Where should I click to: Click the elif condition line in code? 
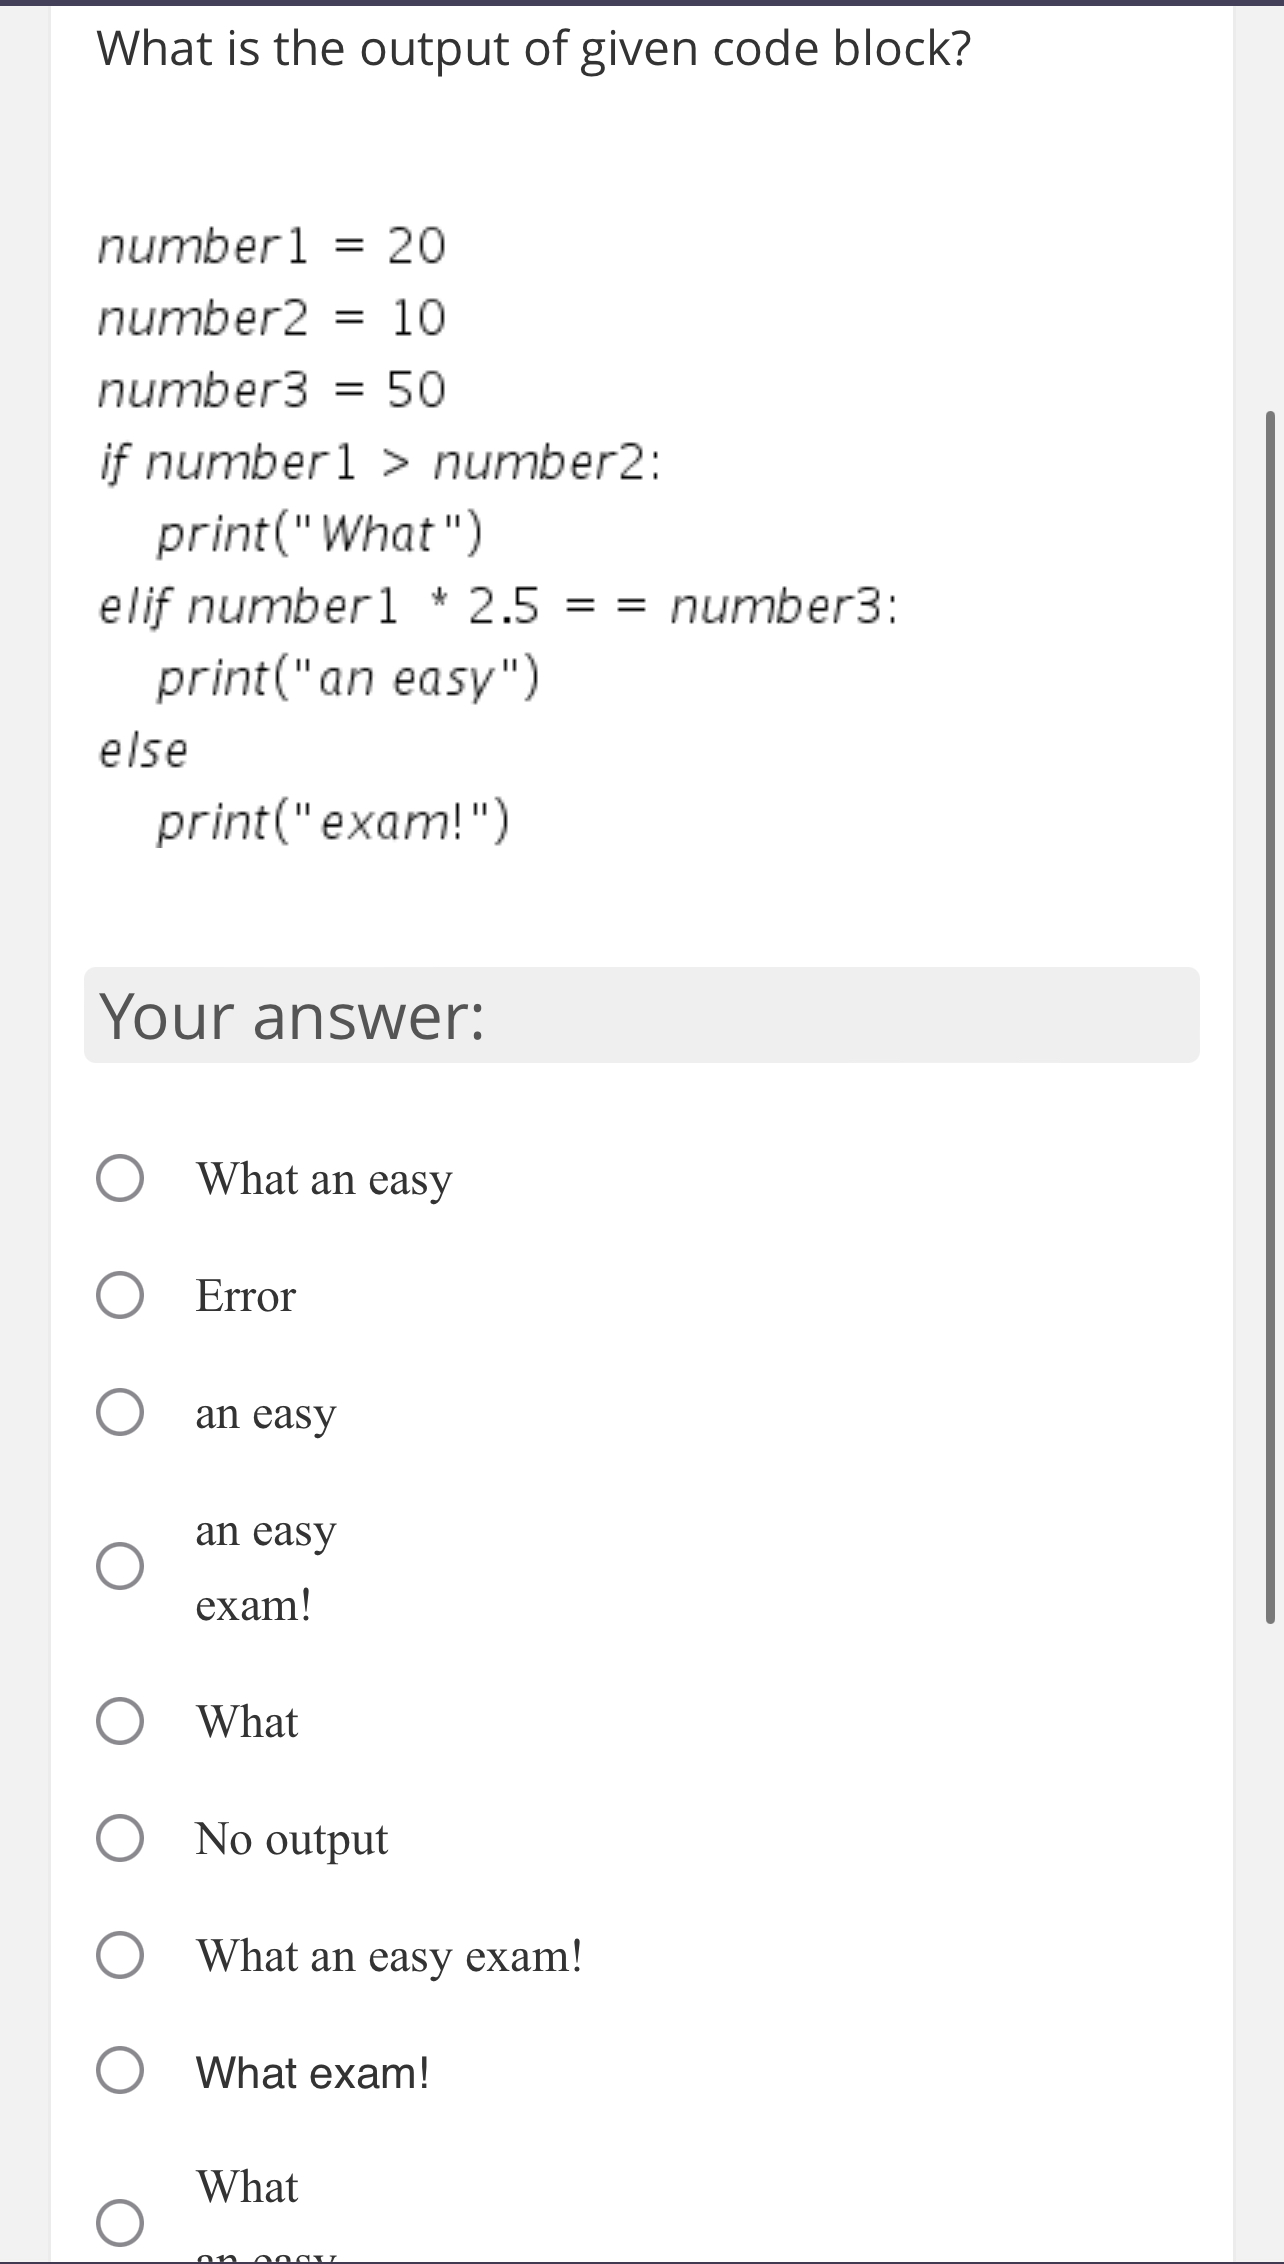pyautogui.click(x=497, y=604)
